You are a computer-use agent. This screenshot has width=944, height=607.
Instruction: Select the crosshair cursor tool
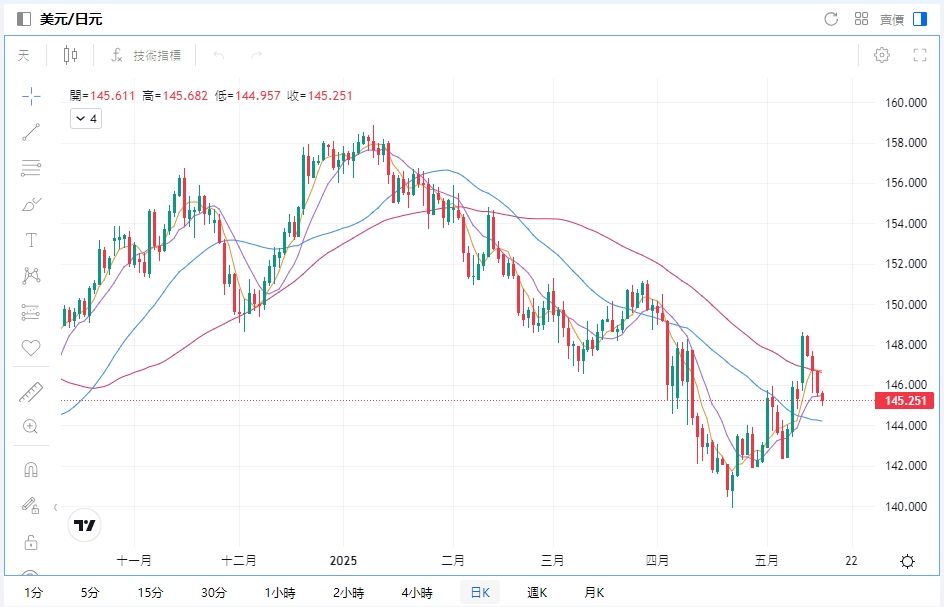point(31,96)
